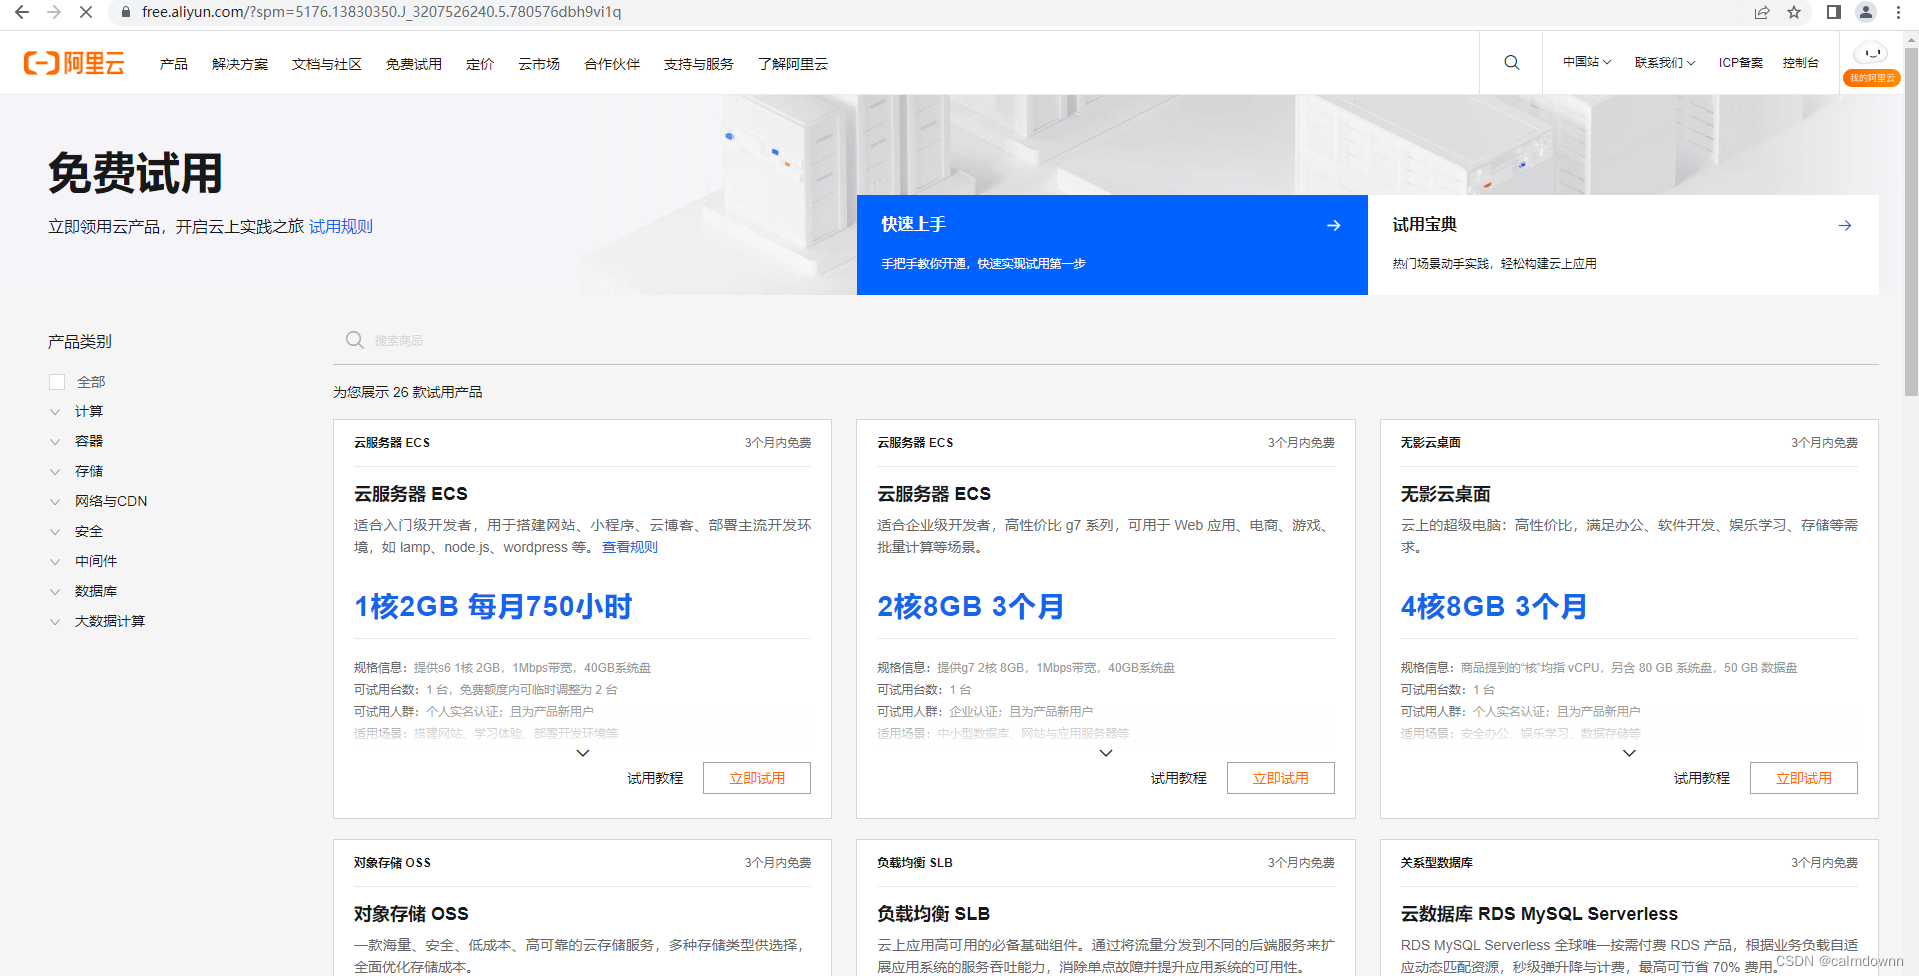
Task: Expand details of 1核2GB ECS card
Action: pos(583,753)
